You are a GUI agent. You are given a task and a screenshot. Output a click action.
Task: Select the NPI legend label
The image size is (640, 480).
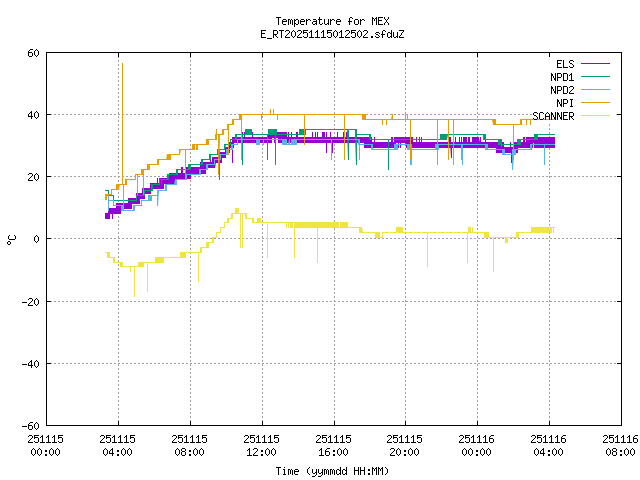click(566, 103)
